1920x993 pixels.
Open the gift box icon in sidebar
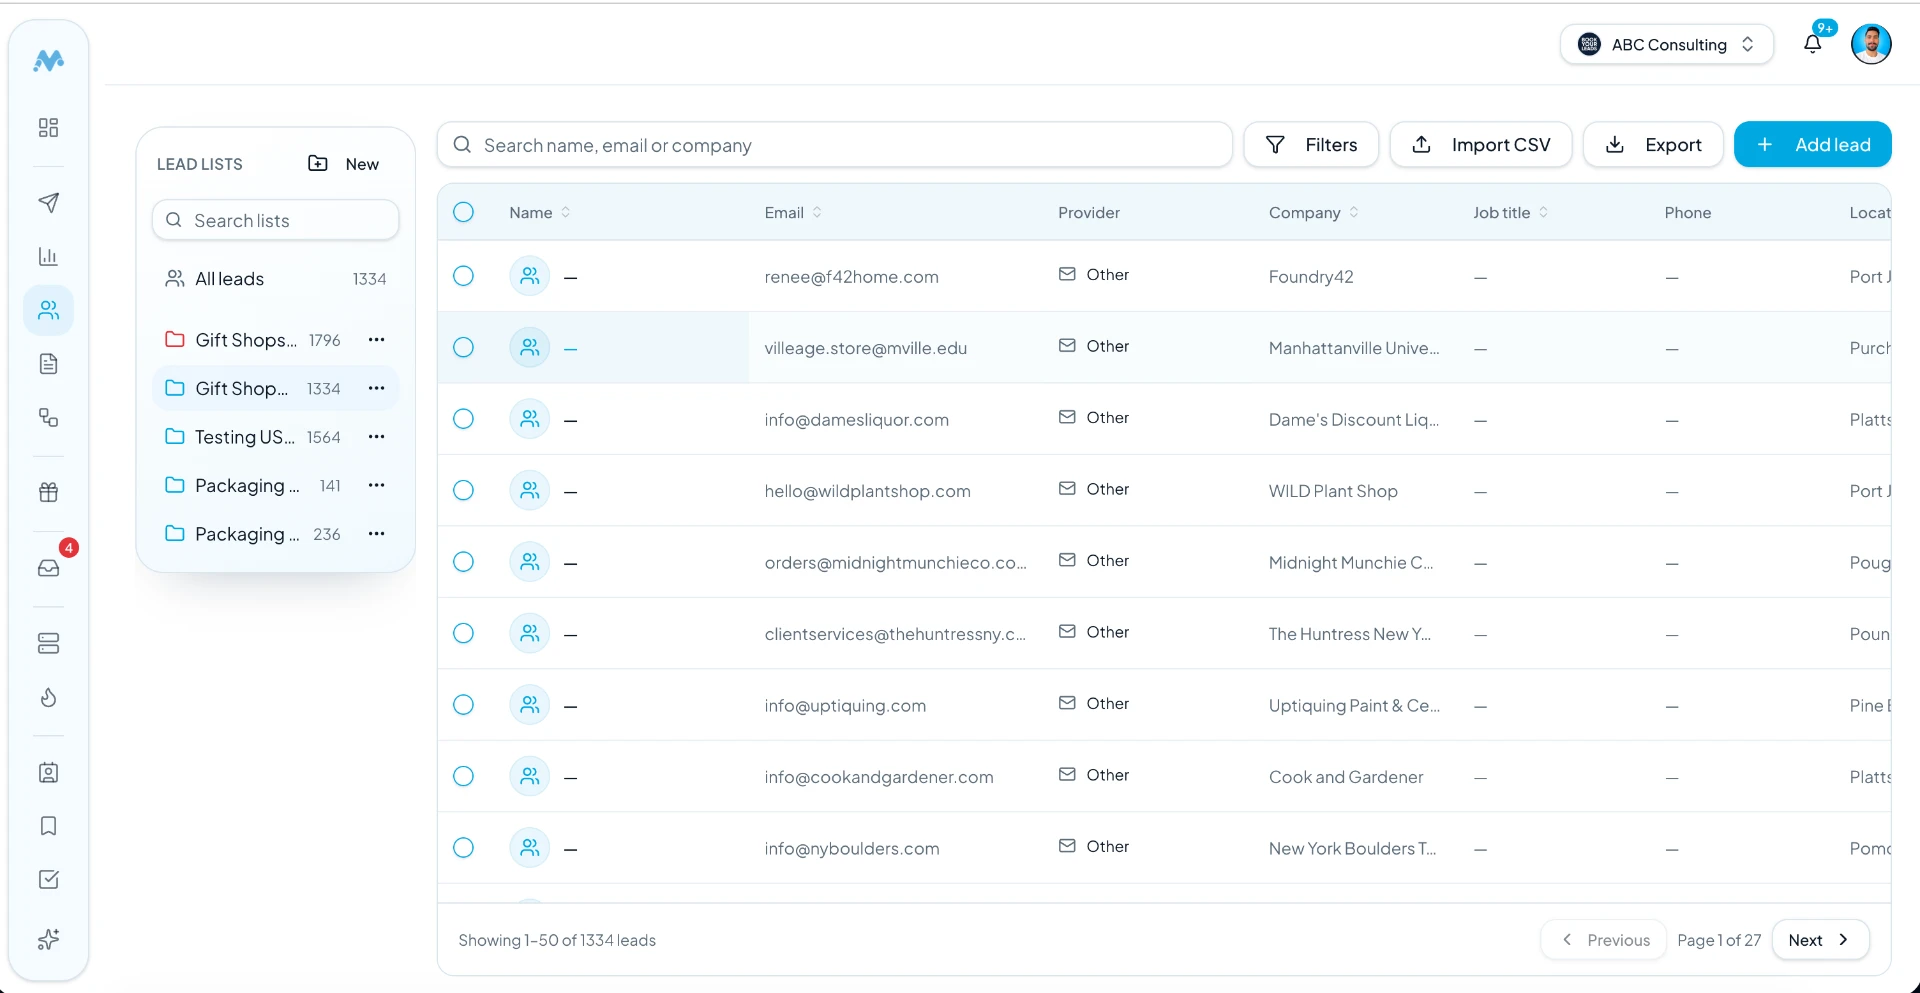pos(48,492)
